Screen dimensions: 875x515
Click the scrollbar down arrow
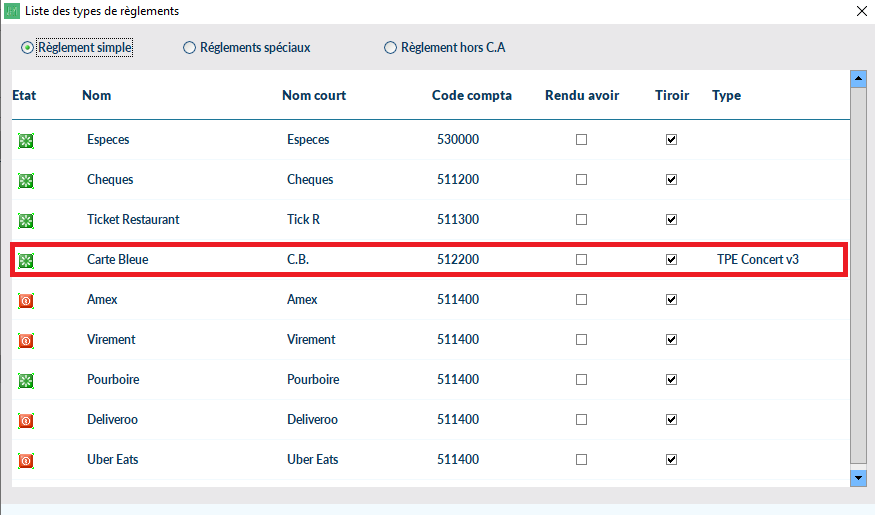click(x=857, y=478)
